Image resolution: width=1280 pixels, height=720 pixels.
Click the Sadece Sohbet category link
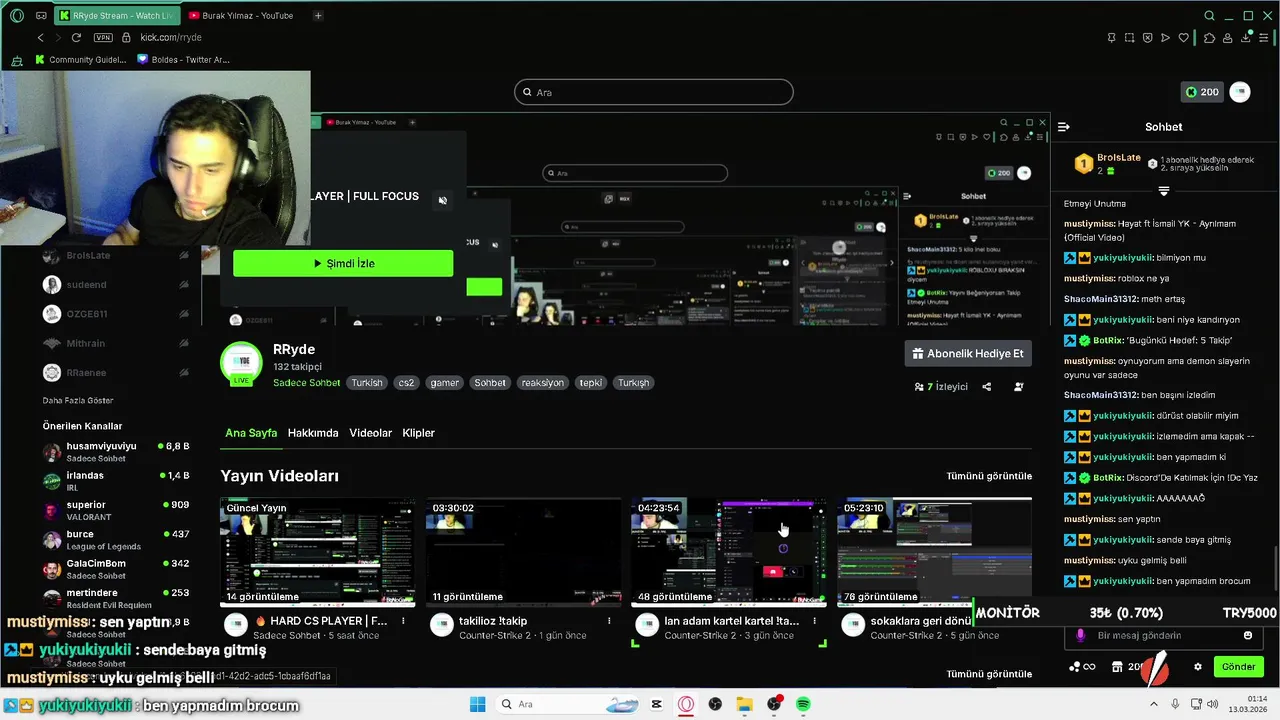pos(306,383)
